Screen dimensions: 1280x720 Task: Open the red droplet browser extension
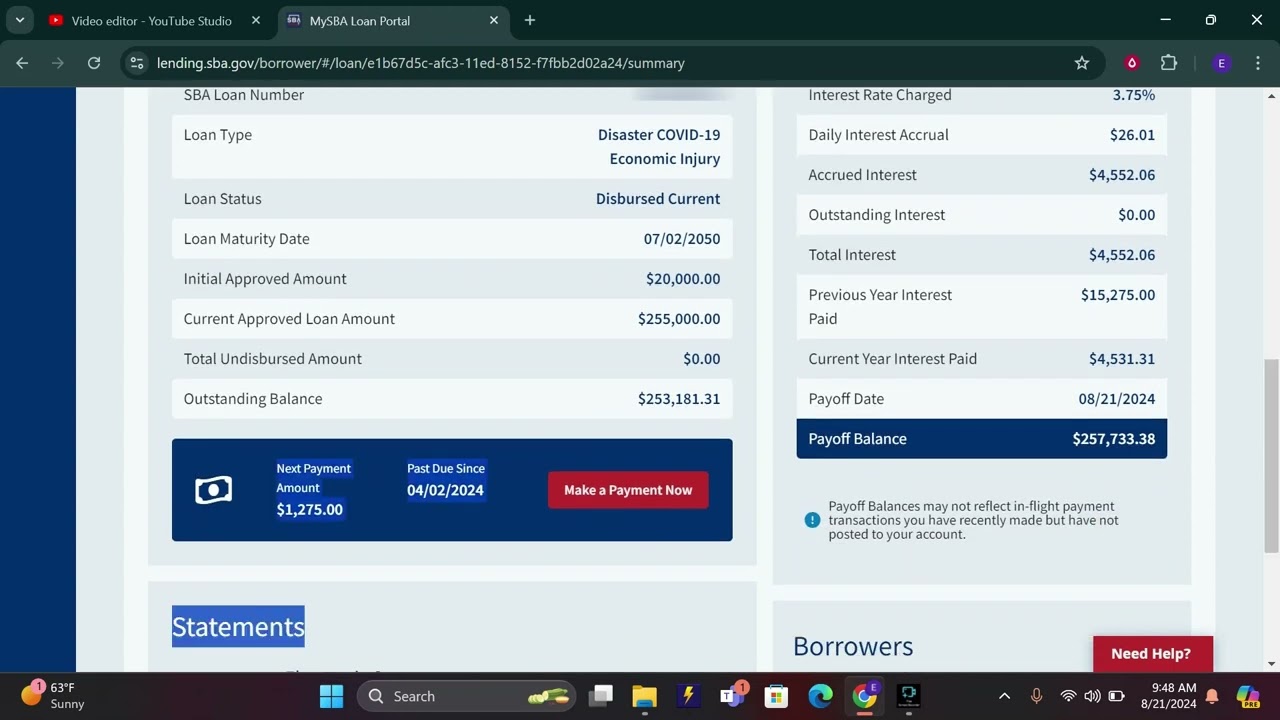point(1132,63)
